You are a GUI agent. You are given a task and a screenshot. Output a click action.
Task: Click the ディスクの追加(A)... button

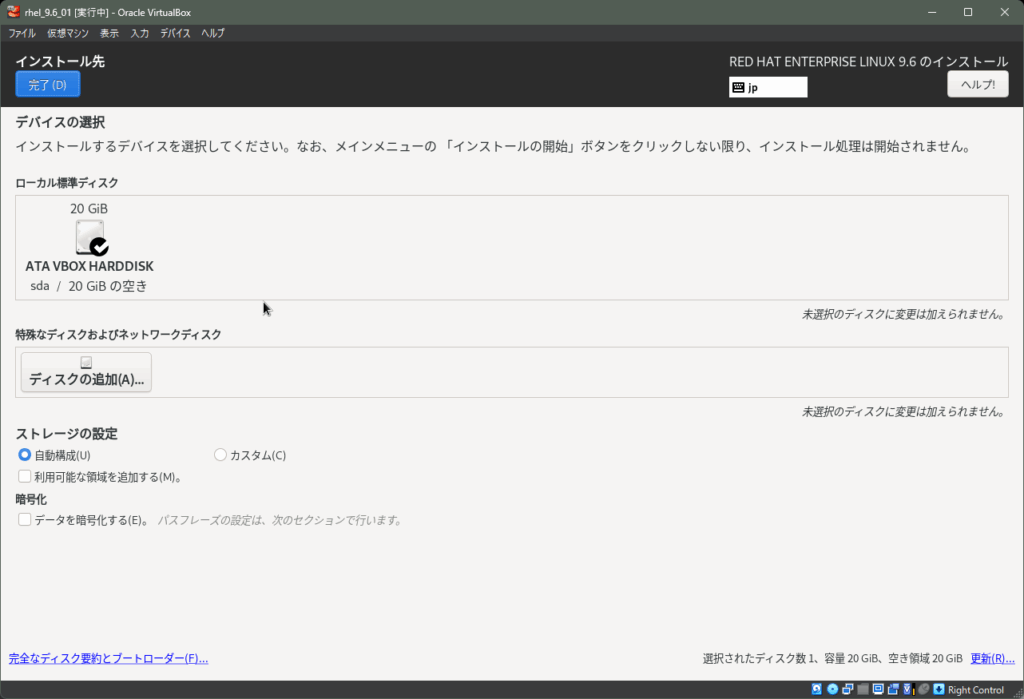tap(86, 372)
